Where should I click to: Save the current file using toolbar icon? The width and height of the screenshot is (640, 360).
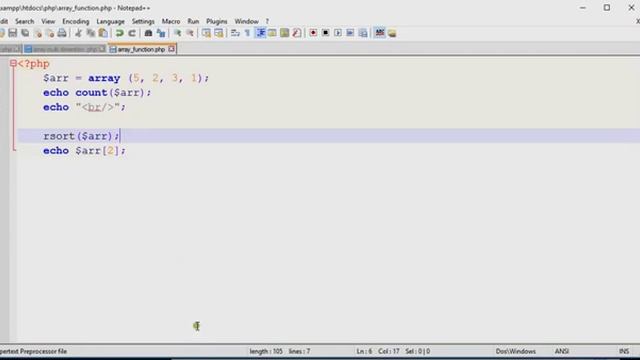[13, 33]
